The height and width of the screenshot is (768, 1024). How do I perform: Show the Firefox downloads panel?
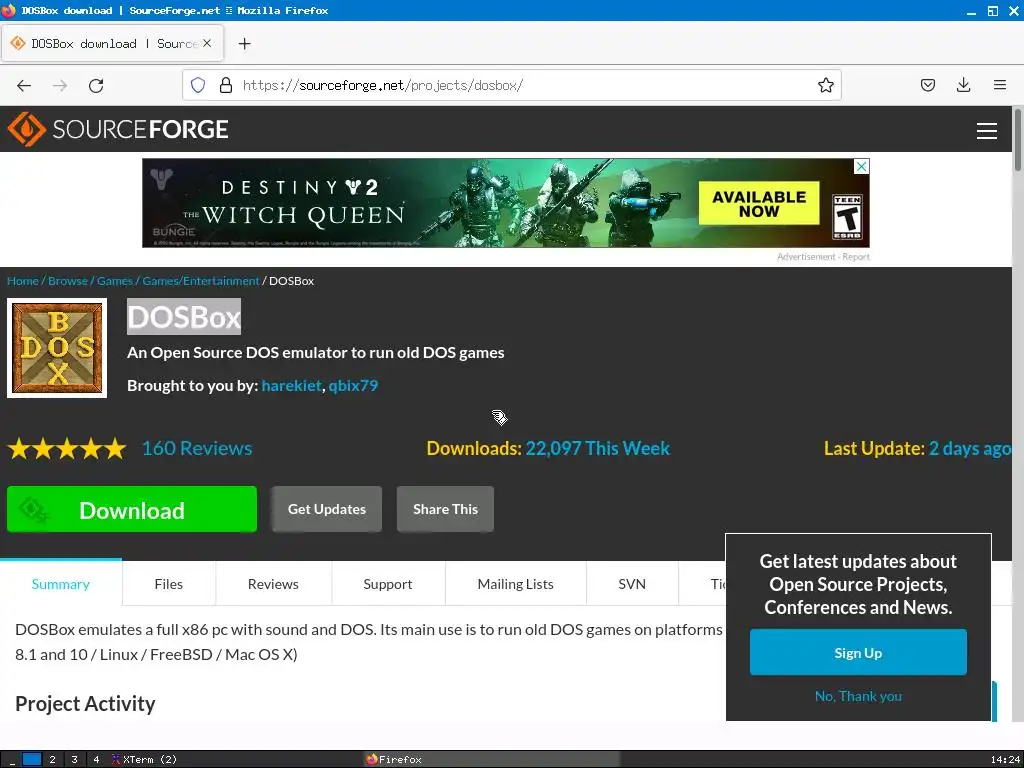pyautogui.click(x=963, y=85)
